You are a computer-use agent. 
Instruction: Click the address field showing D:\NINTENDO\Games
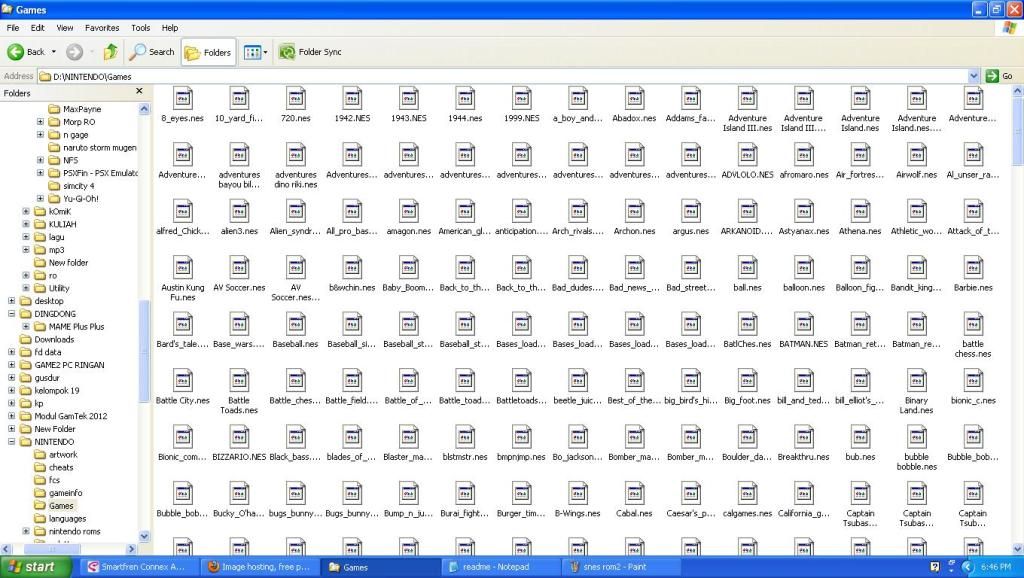(502, 76)
